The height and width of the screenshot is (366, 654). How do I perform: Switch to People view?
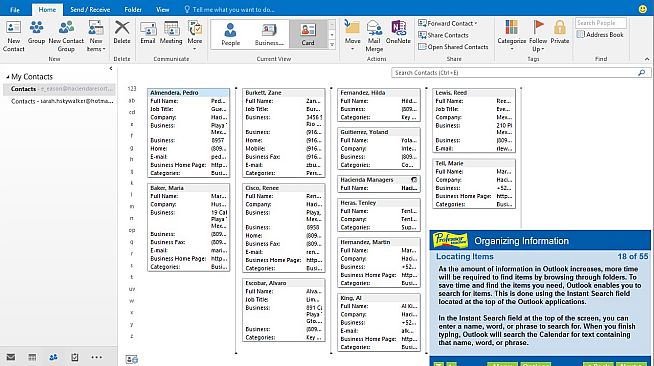click(230, 34)
